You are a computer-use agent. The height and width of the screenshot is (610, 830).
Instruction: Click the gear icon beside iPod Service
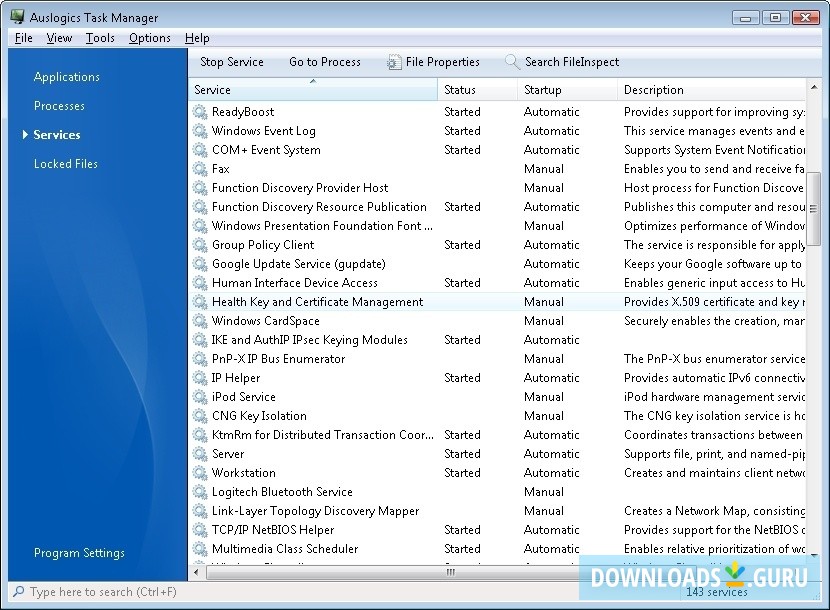pyautogui.click(x=200, y=397)
